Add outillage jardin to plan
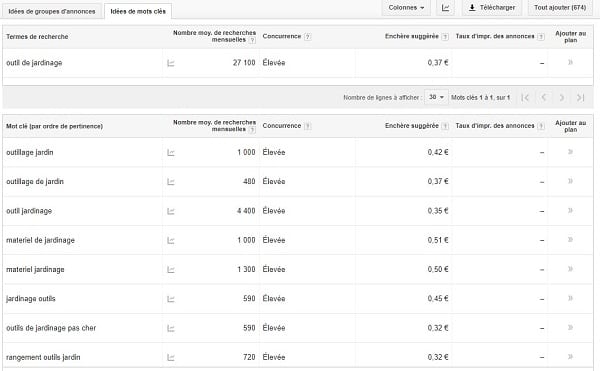The width and height of the screenshot is (600, 371). click(570, 152)
